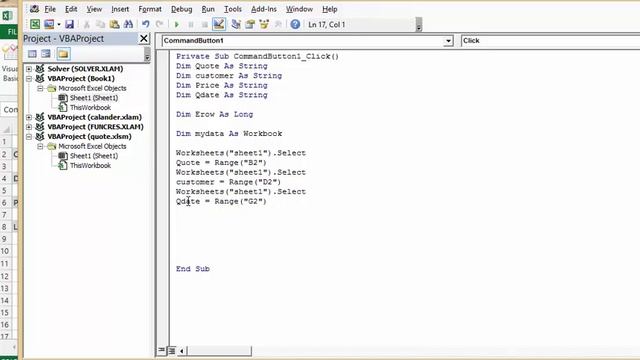Open the Run menu
The image size is (640, 360).
208,9
